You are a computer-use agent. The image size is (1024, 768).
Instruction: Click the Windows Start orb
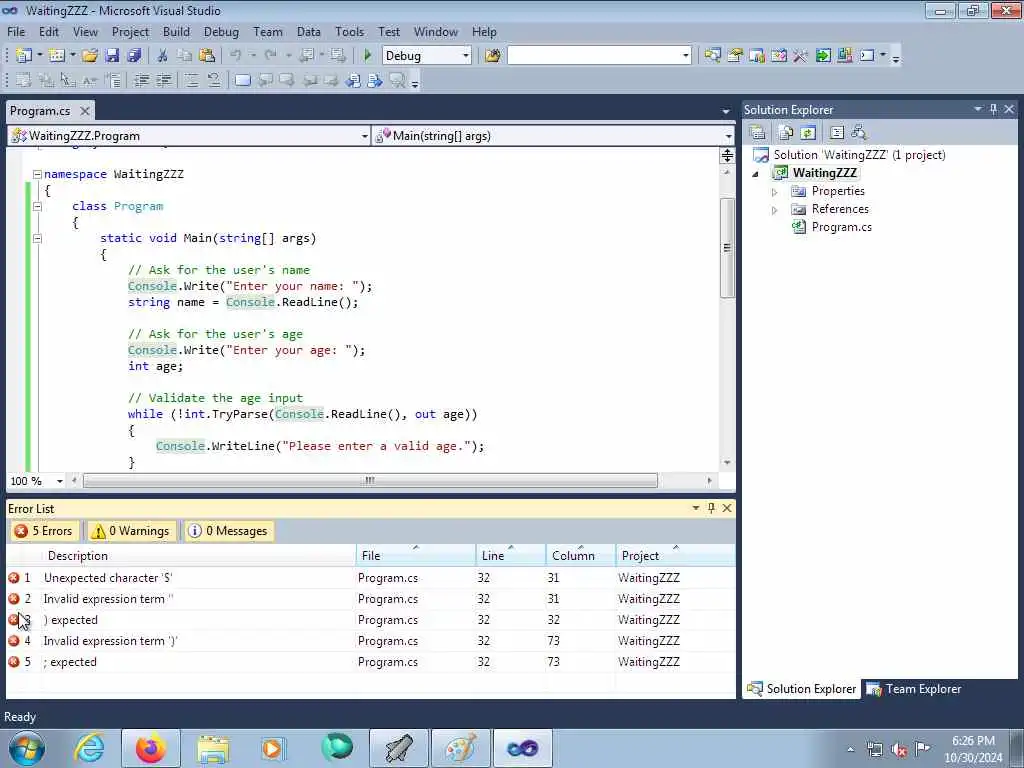click(27, 748)
